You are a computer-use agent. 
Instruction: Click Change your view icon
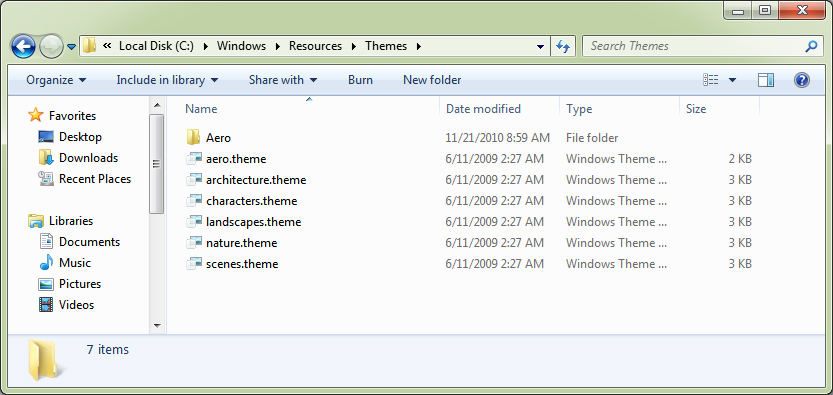coord(711,80)
